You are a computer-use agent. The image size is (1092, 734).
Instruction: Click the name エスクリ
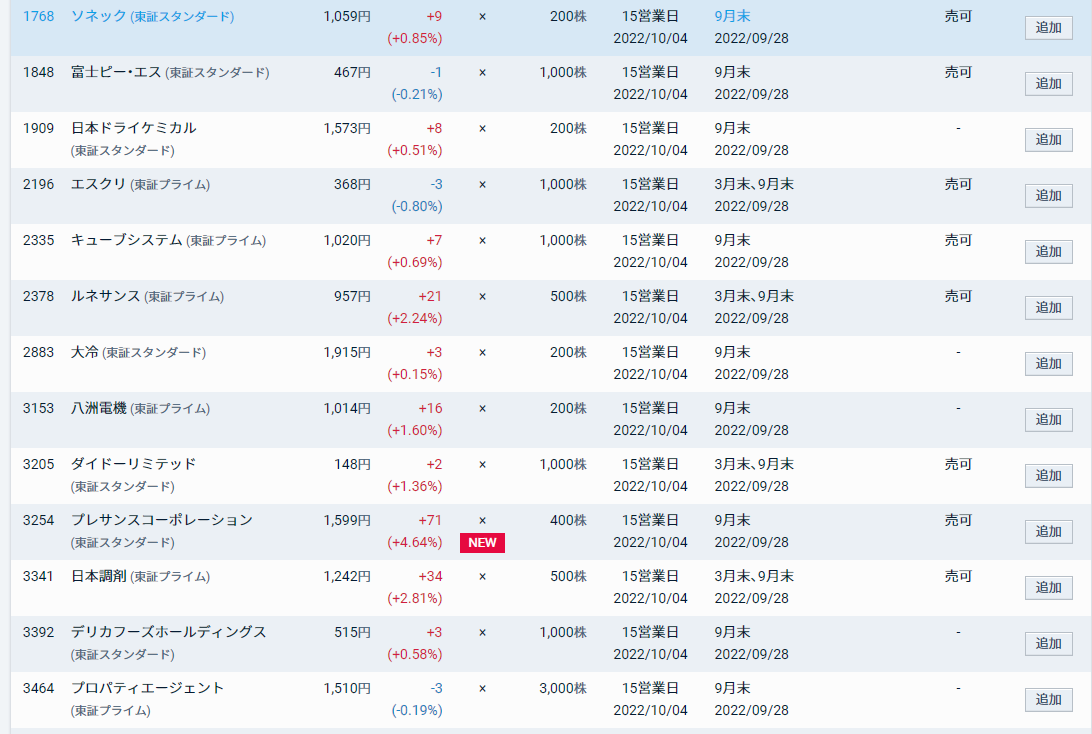pyautogui.click(x=98, y=185)
